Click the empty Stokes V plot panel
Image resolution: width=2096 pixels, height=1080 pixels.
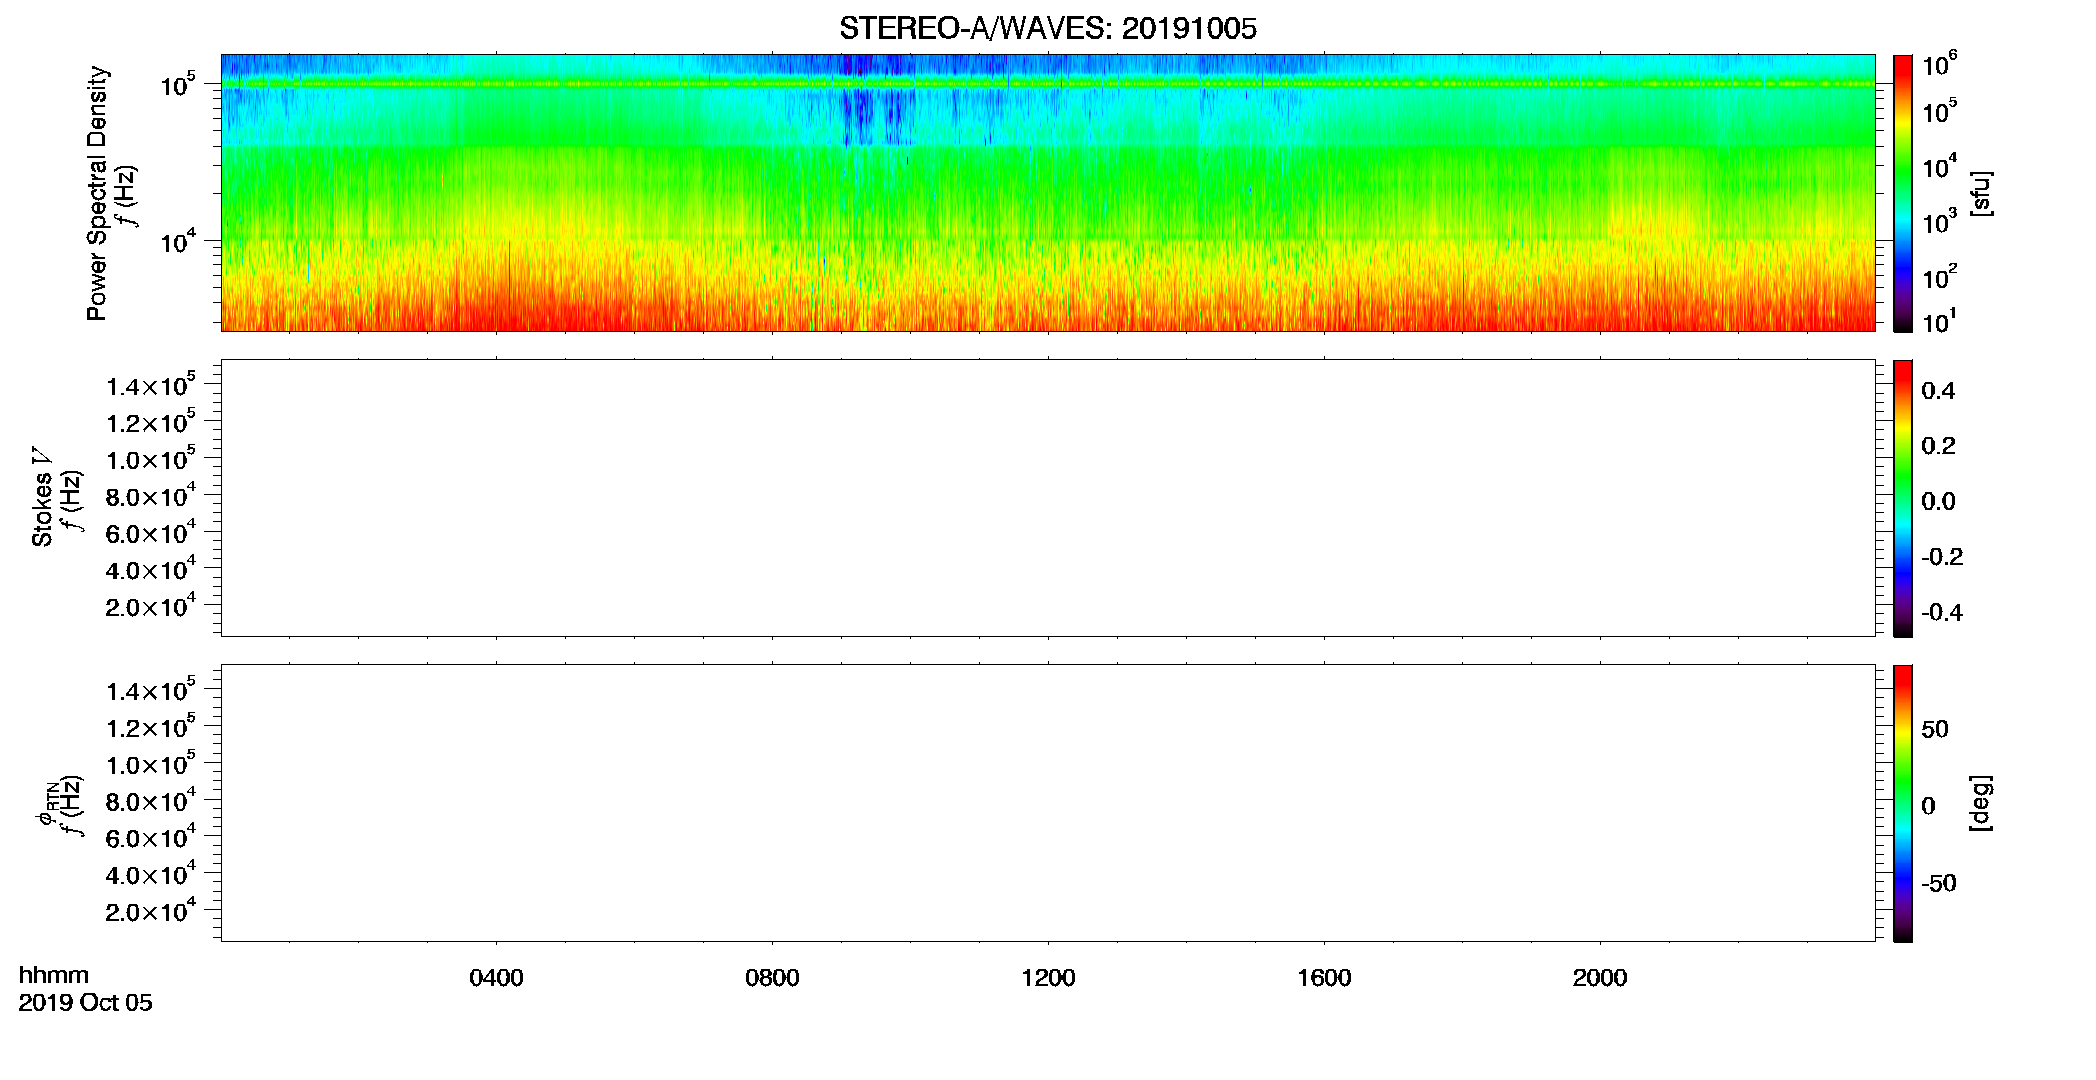(1048, 498)
